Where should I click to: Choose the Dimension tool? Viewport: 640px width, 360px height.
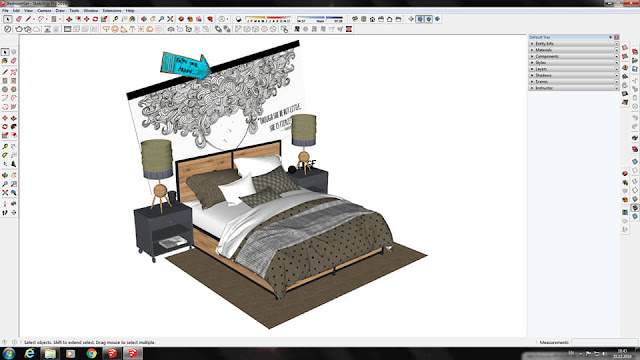(x=13, y=146)
